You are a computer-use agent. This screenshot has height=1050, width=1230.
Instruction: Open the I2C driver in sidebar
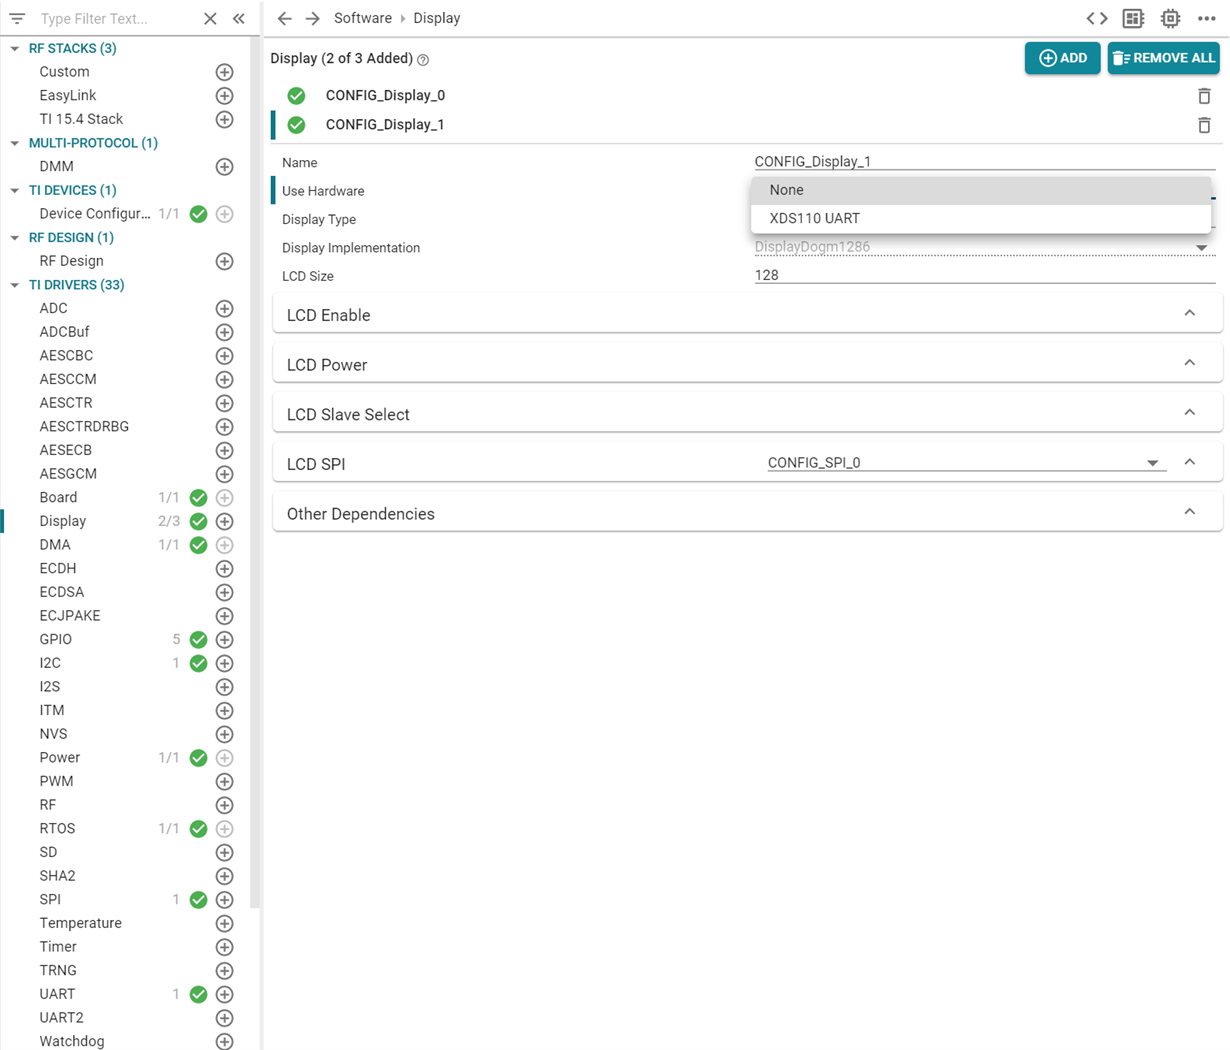[x=50, y=663]
